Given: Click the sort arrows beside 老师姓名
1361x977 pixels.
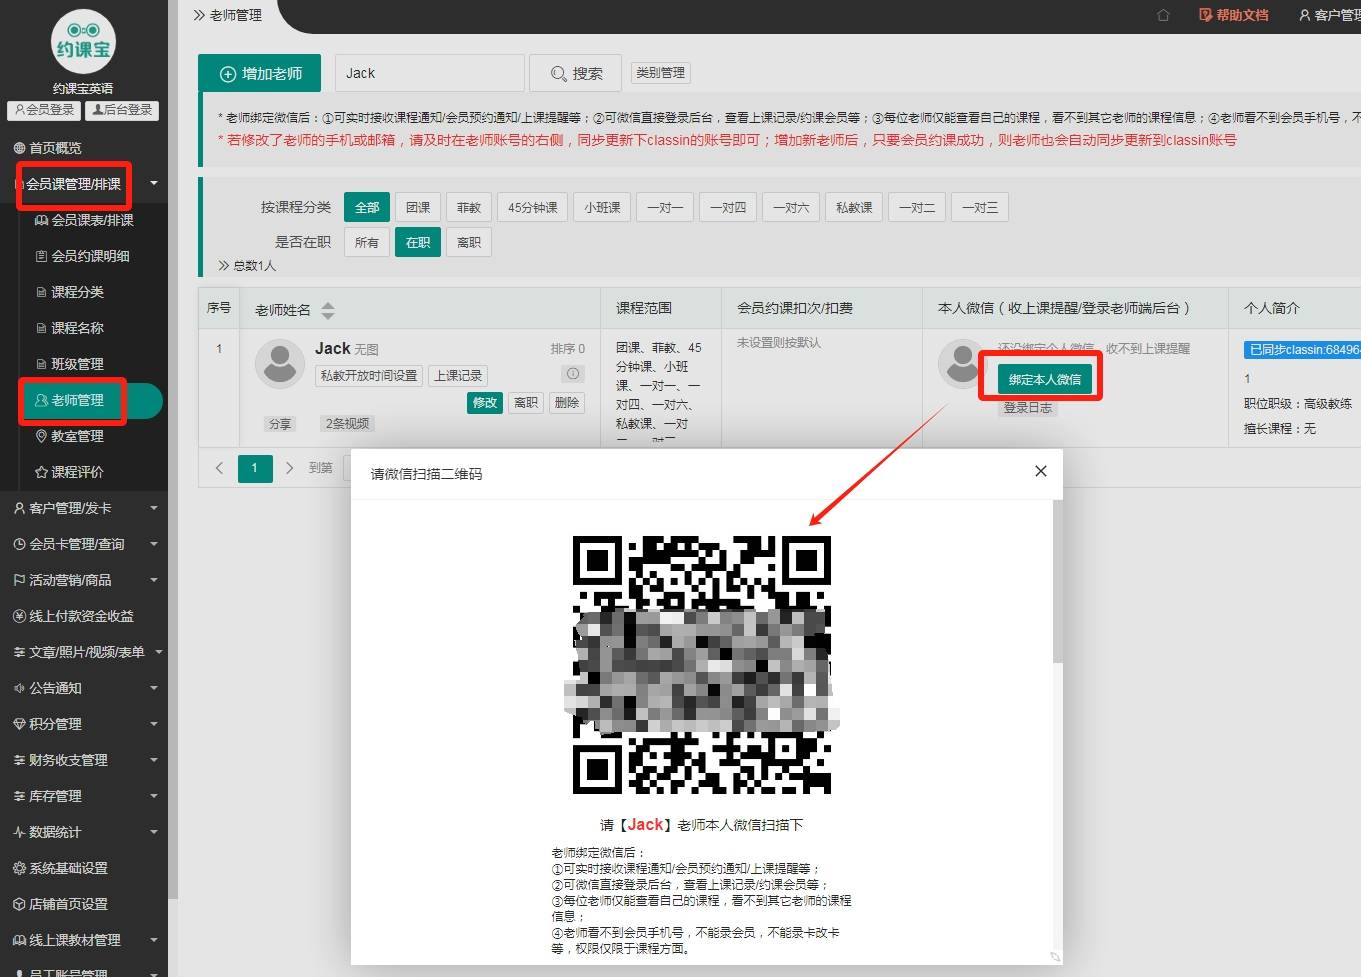Looking at the screenshot, I should pyautogui.click(x=328, y=310).
